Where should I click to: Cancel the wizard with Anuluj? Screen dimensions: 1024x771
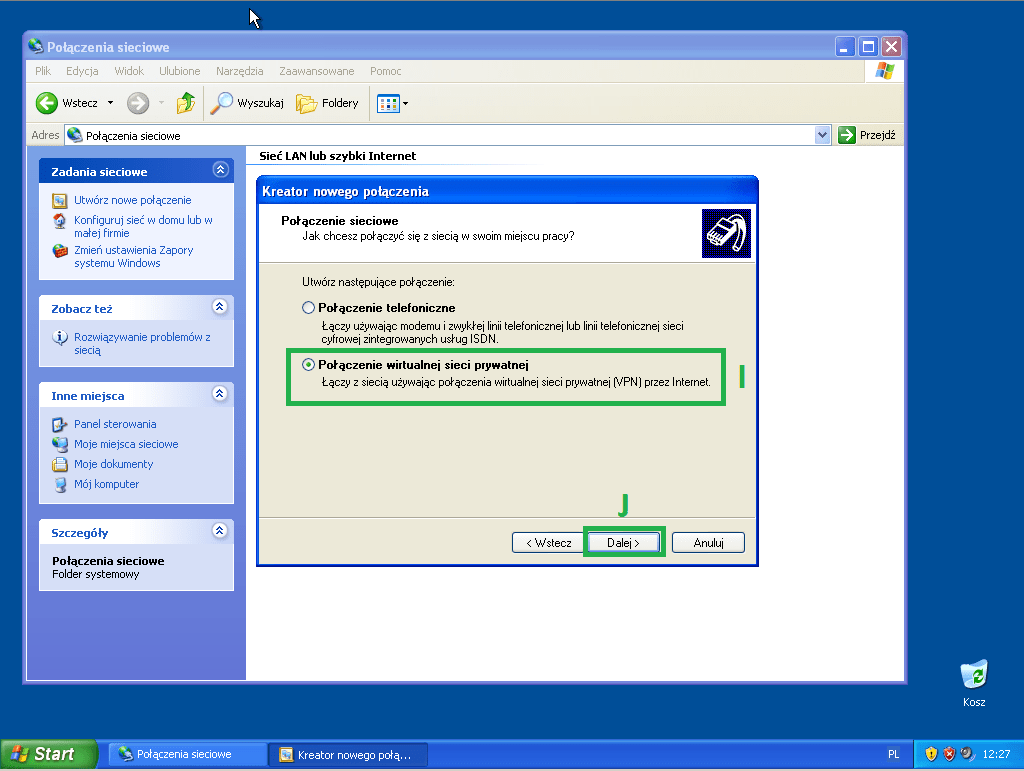click(709, 543)
